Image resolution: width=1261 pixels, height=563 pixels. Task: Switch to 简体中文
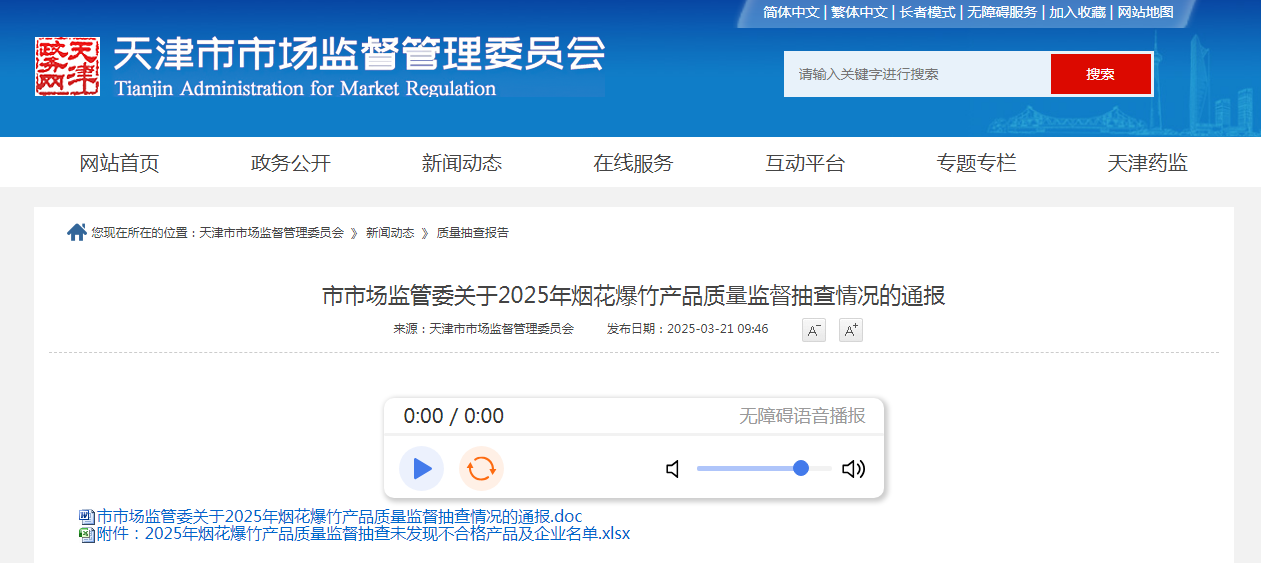coord(791,12)
